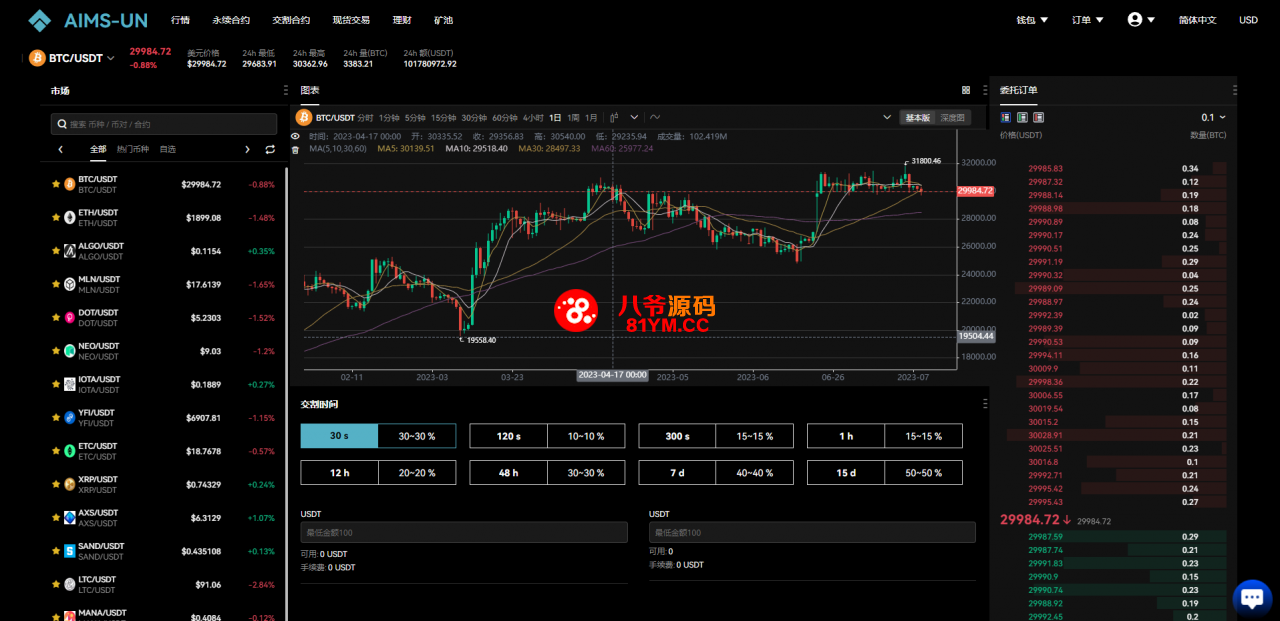This screenshot has width=1280, height=621.
Task: Select the buy-only order book view
Action: click(x=1022, y=117)
